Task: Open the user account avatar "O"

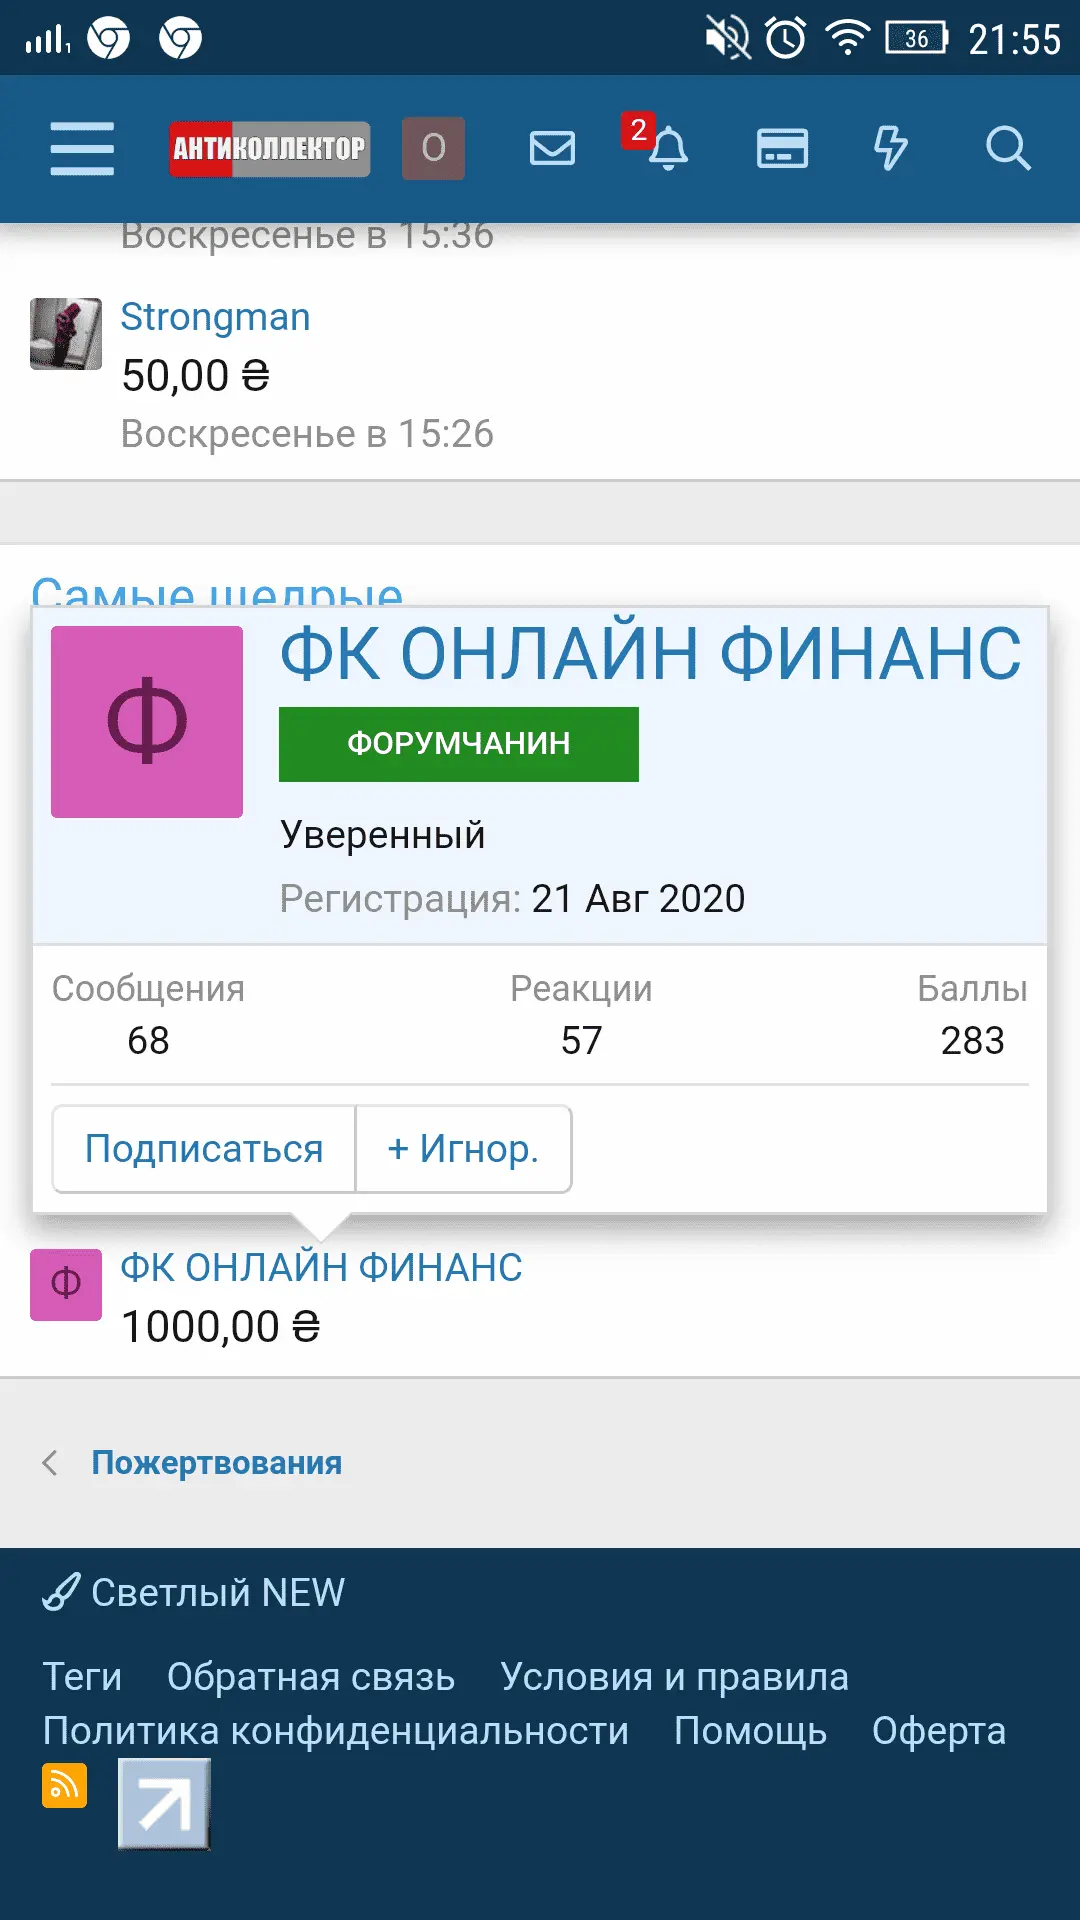Action: (x=433, y=149)
